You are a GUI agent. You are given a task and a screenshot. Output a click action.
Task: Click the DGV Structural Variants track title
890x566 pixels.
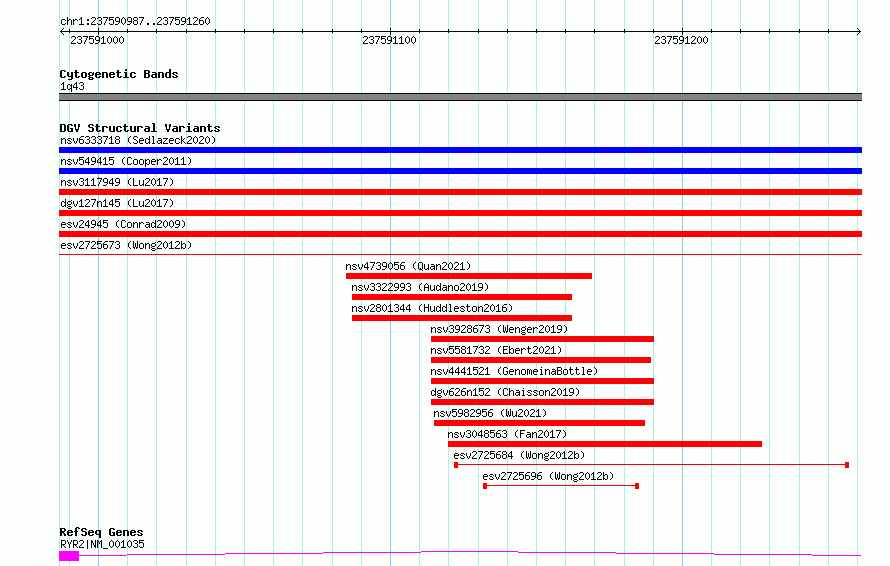(x=140, y=128)
